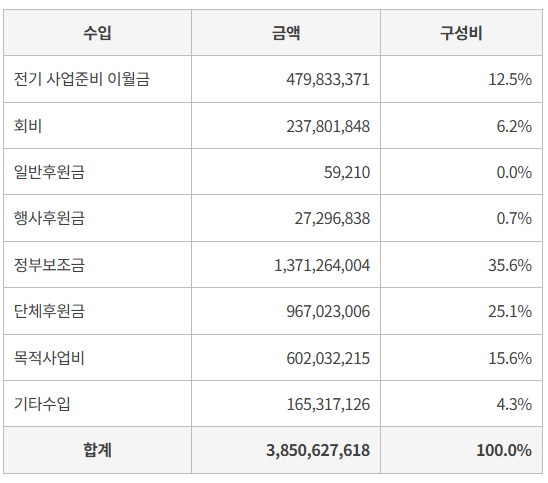The width and height of the screenshot is (548, 483).
Task: Click the 단체후원금 row label
Action: coord(49,311)
